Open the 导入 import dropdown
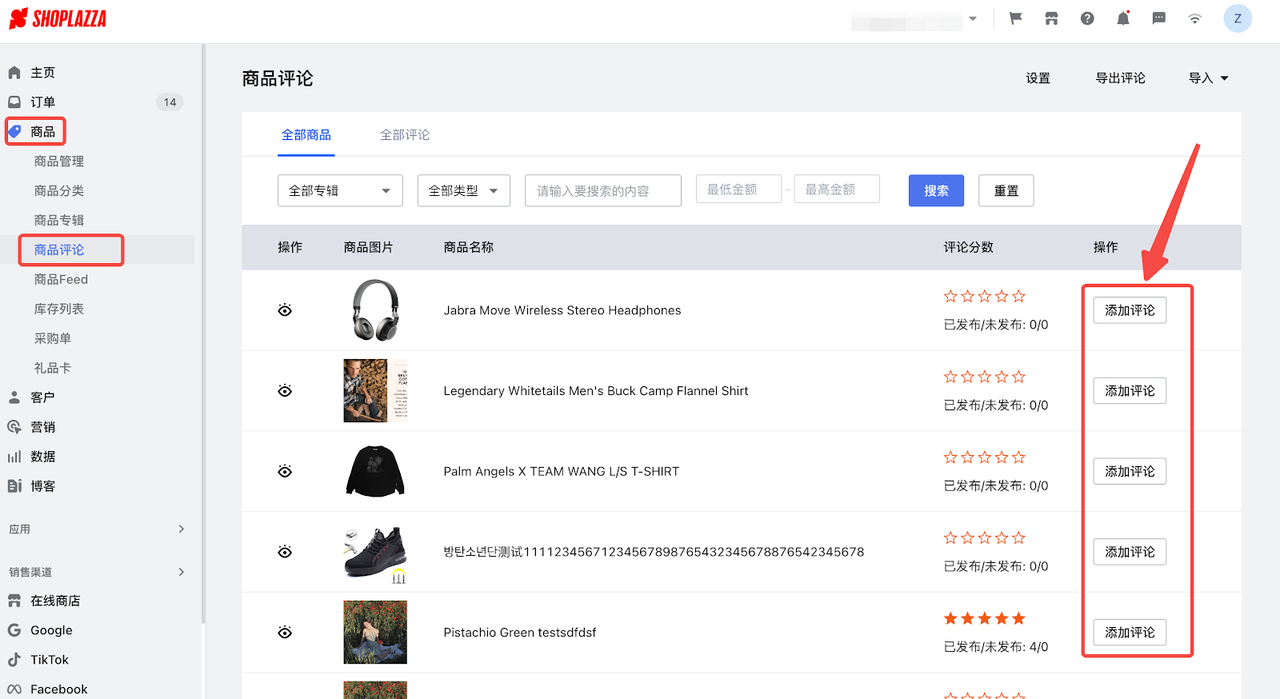This screenshot has width=1280, height=699. tap(1207, 77)
